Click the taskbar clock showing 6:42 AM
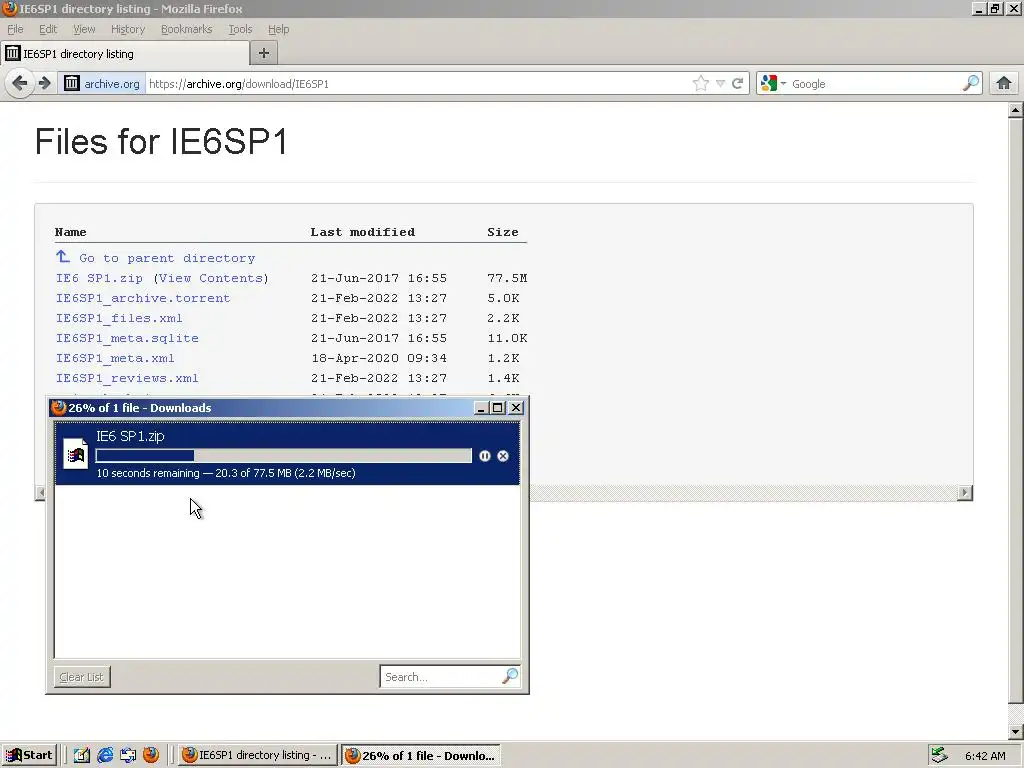 click(985, 756)
